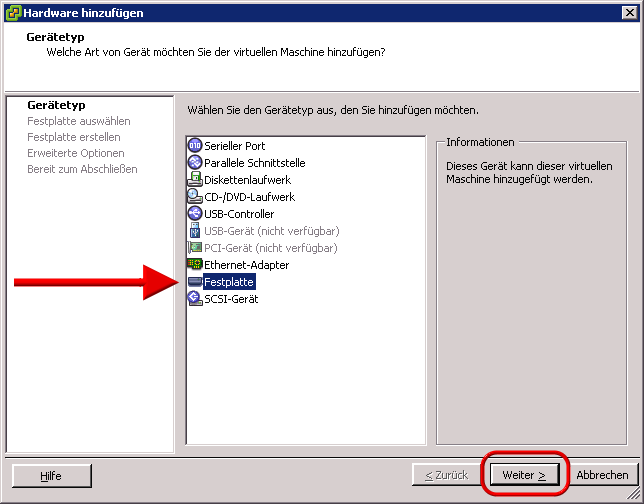
Task: Click the Serieller Port icon
Action: click(195, 146)
